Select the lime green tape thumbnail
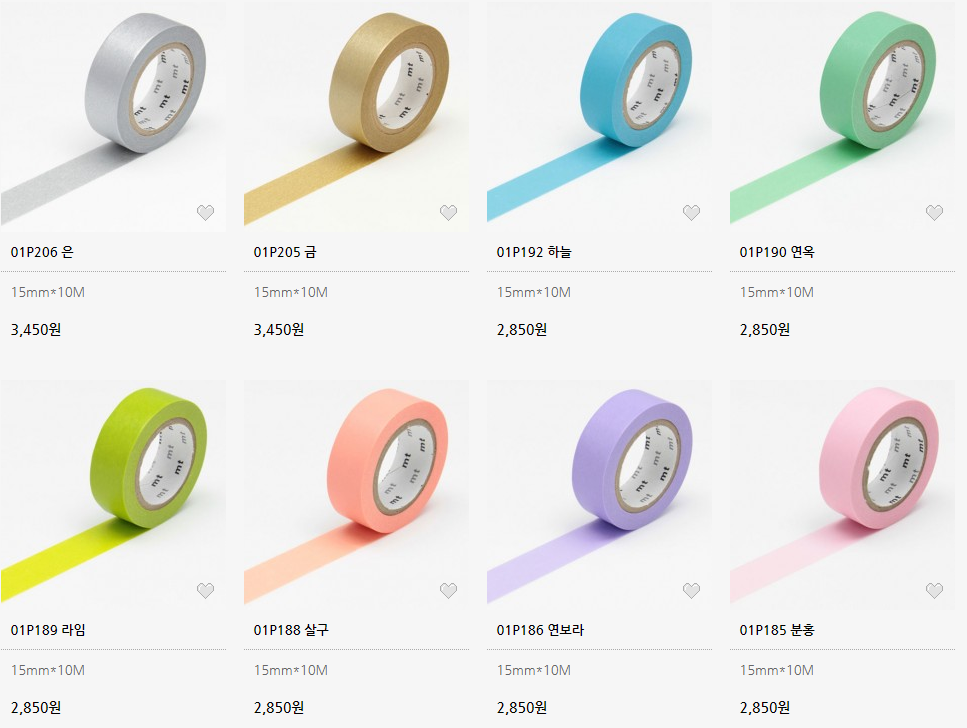 click(113, 495)
